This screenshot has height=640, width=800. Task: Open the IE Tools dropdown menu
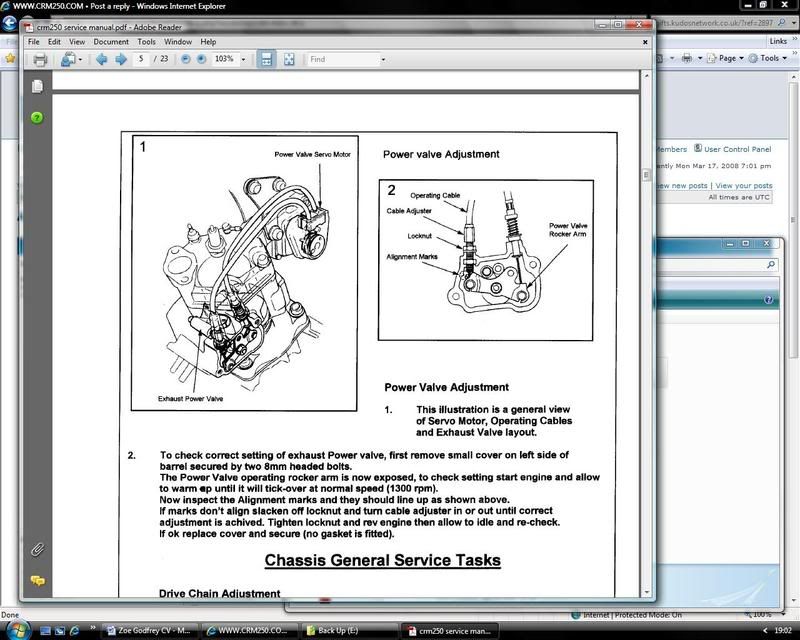[768, 58]
